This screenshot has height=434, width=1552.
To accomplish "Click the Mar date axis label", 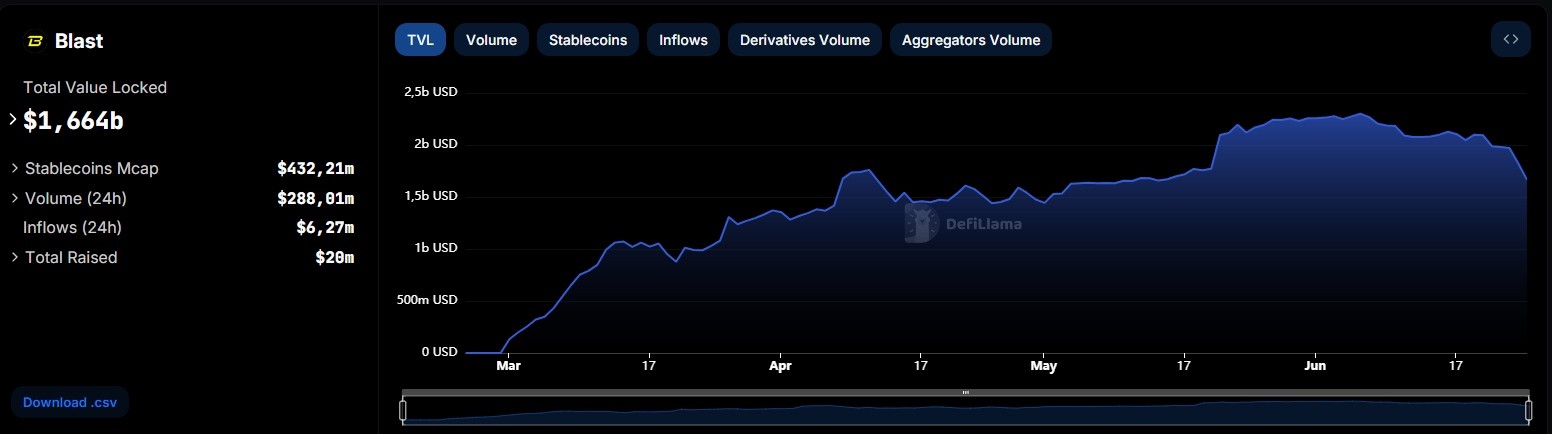I will [509, 367].
